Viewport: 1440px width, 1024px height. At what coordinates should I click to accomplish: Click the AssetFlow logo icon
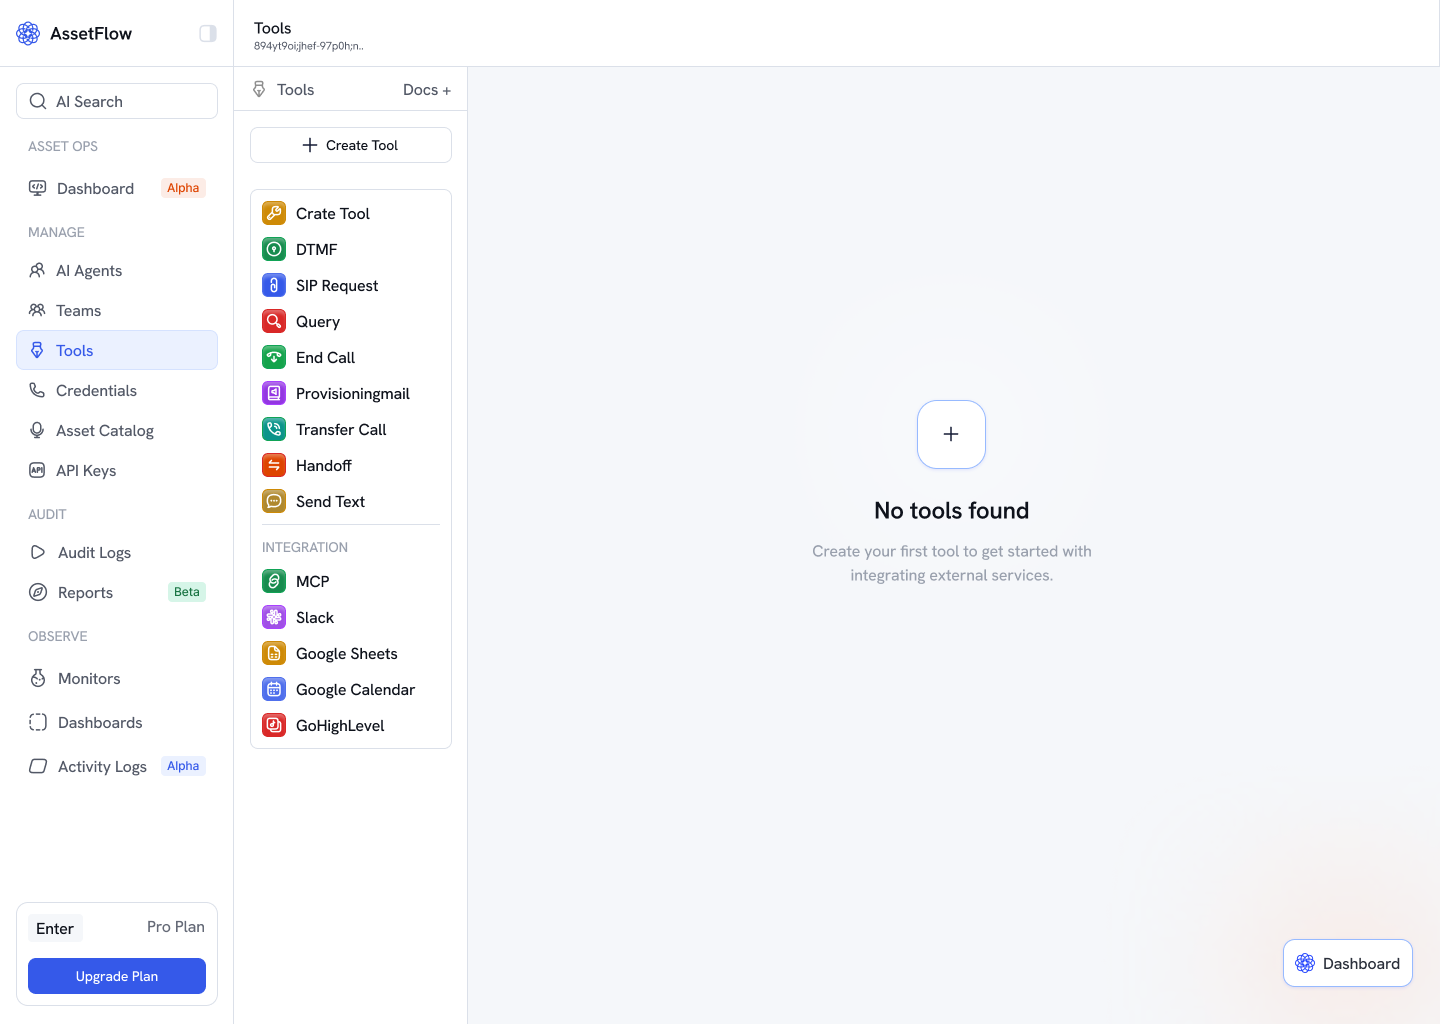coord(28,34)
